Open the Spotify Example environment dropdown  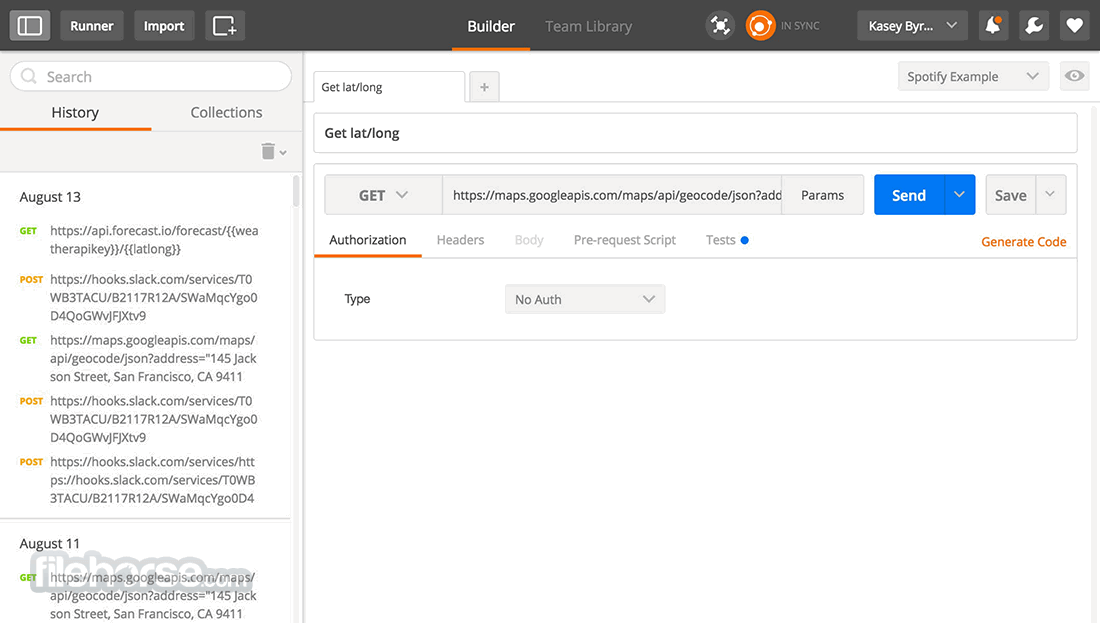(972, 77)
